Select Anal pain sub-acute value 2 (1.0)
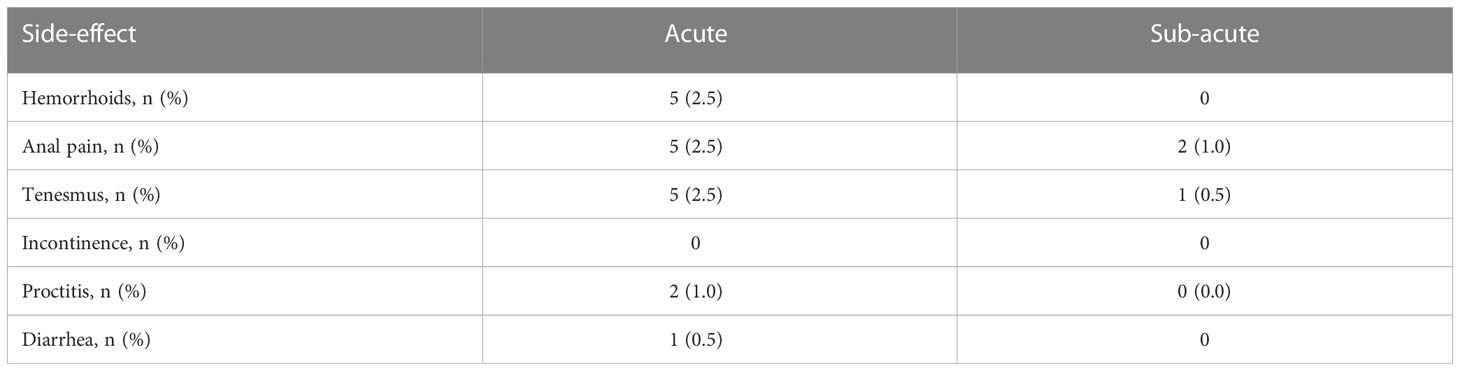Screen dimensions: 1460x371 [x=1204, y=146]
